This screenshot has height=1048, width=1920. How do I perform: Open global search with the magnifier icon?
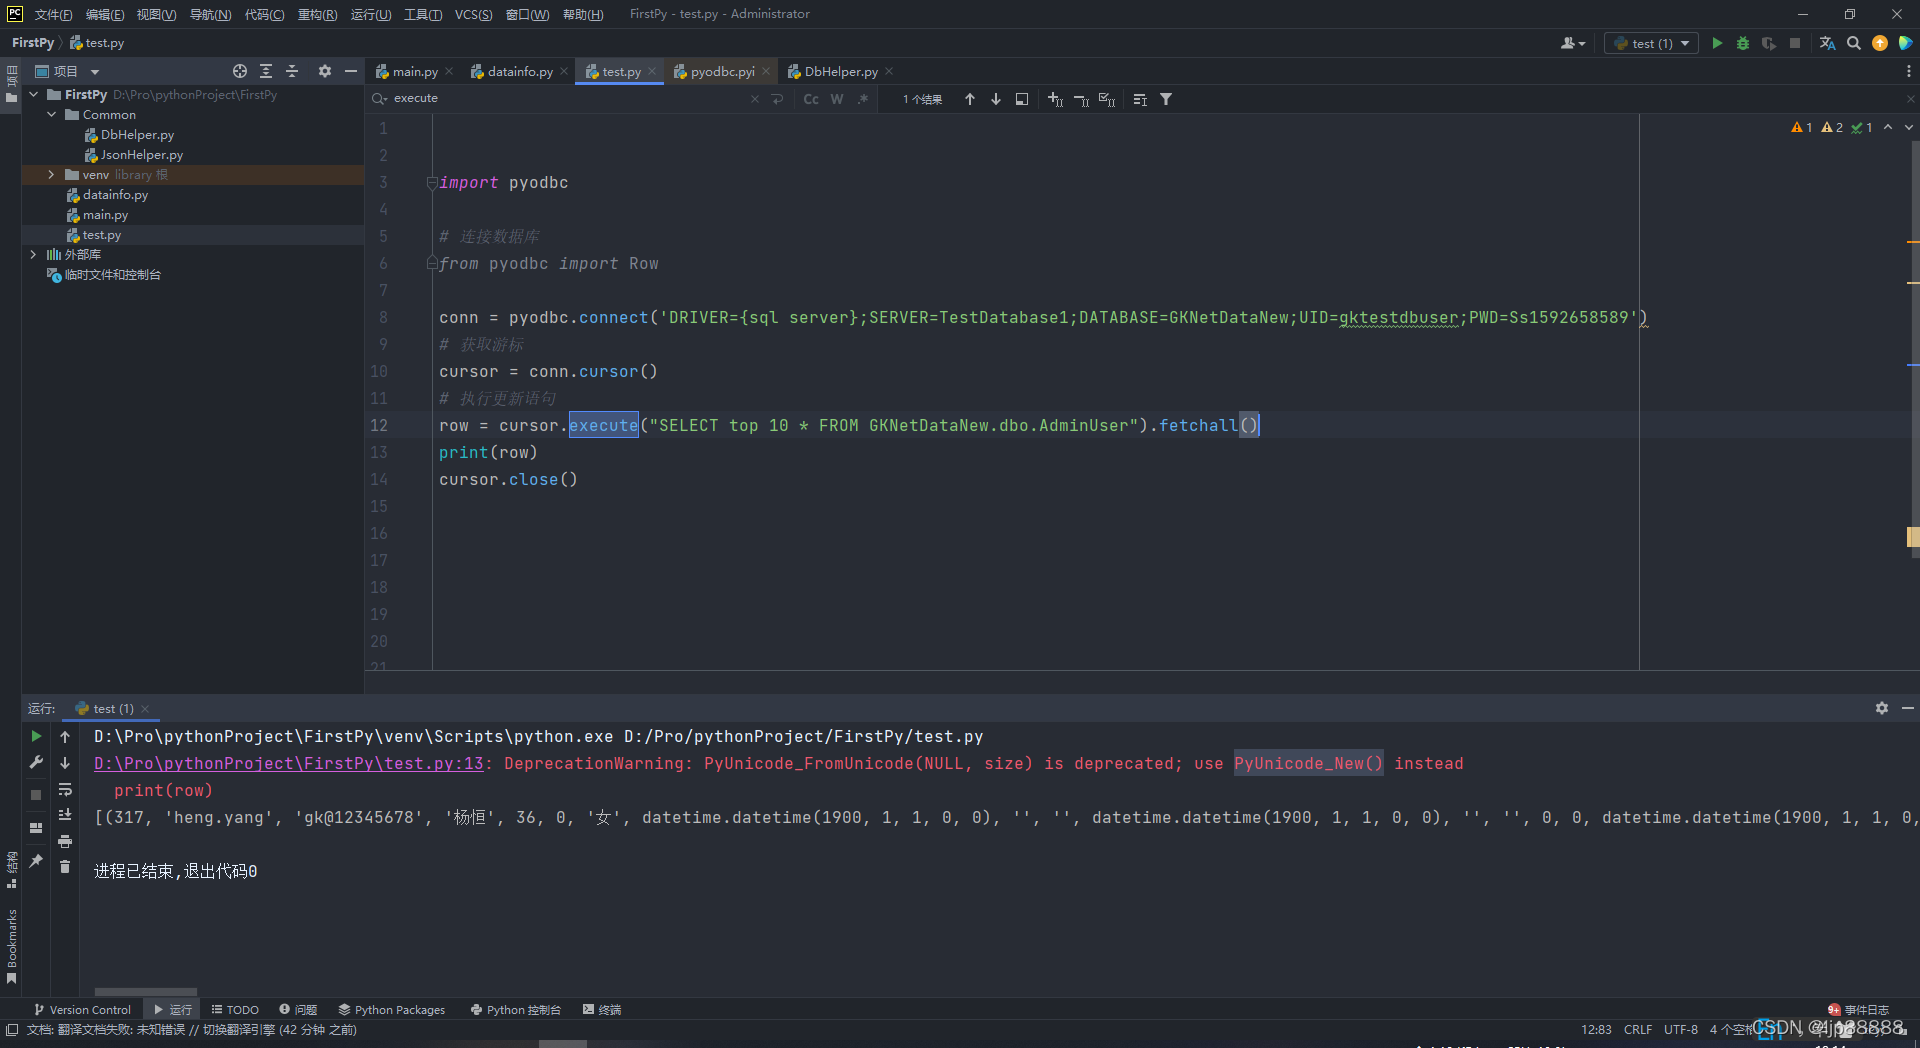coord(1854,43)
